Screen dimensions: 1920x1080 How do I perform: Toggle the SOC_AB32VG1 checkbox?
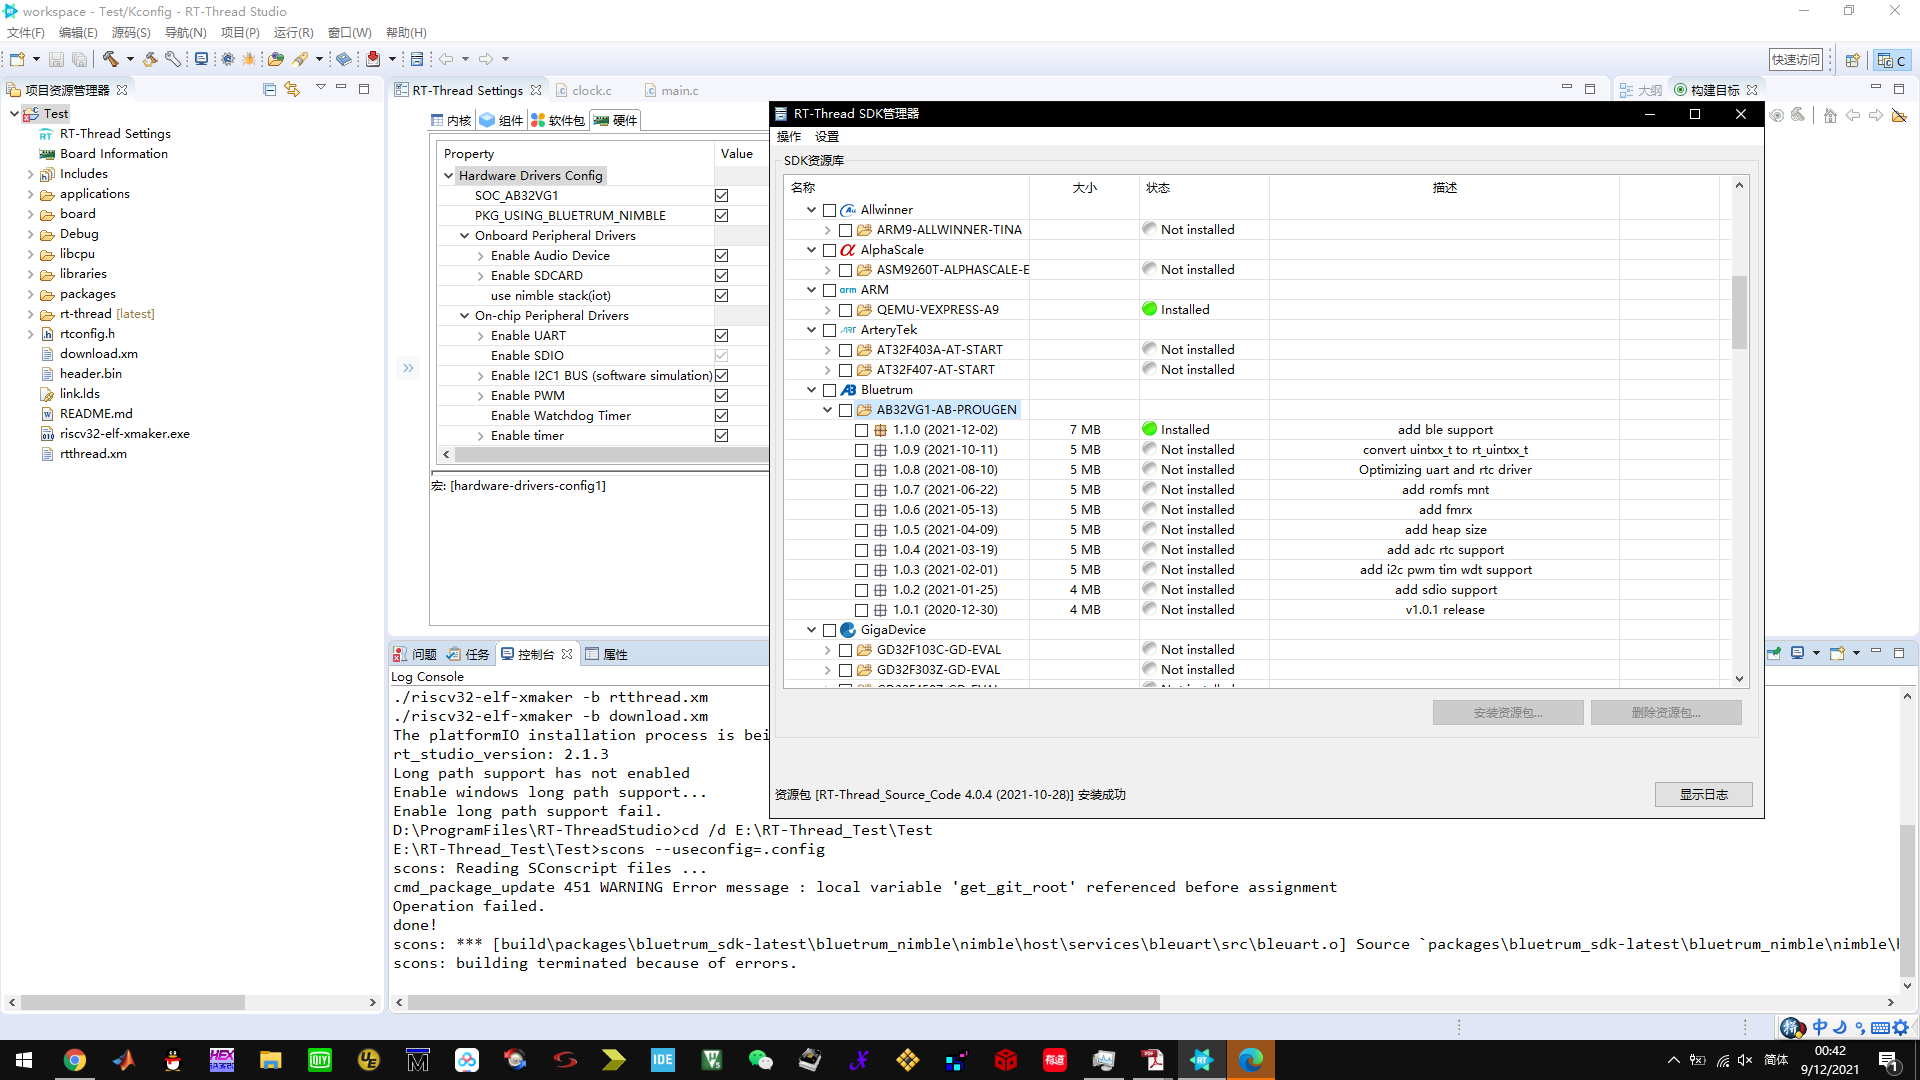[x=721, y=196]
